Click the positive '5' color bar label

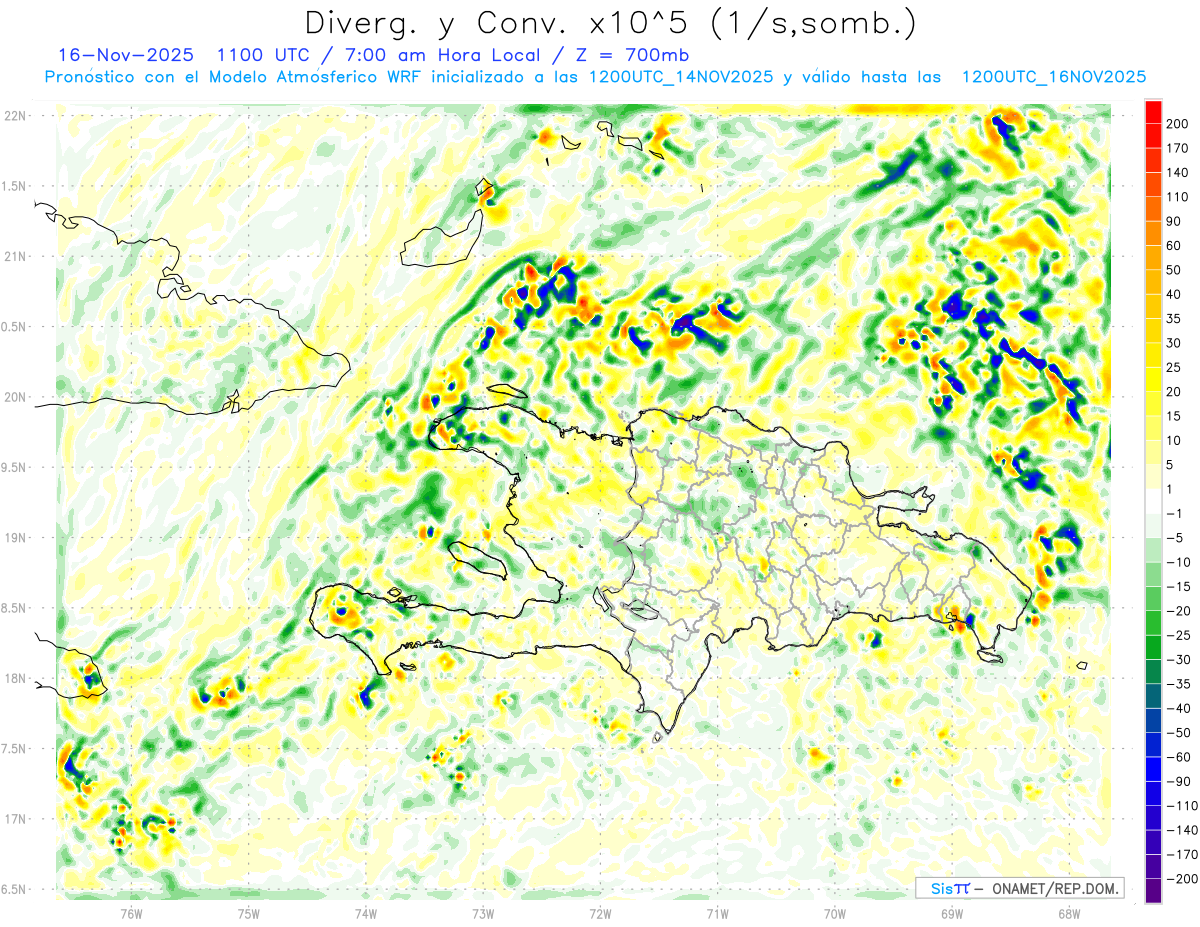coord(1170,465)
